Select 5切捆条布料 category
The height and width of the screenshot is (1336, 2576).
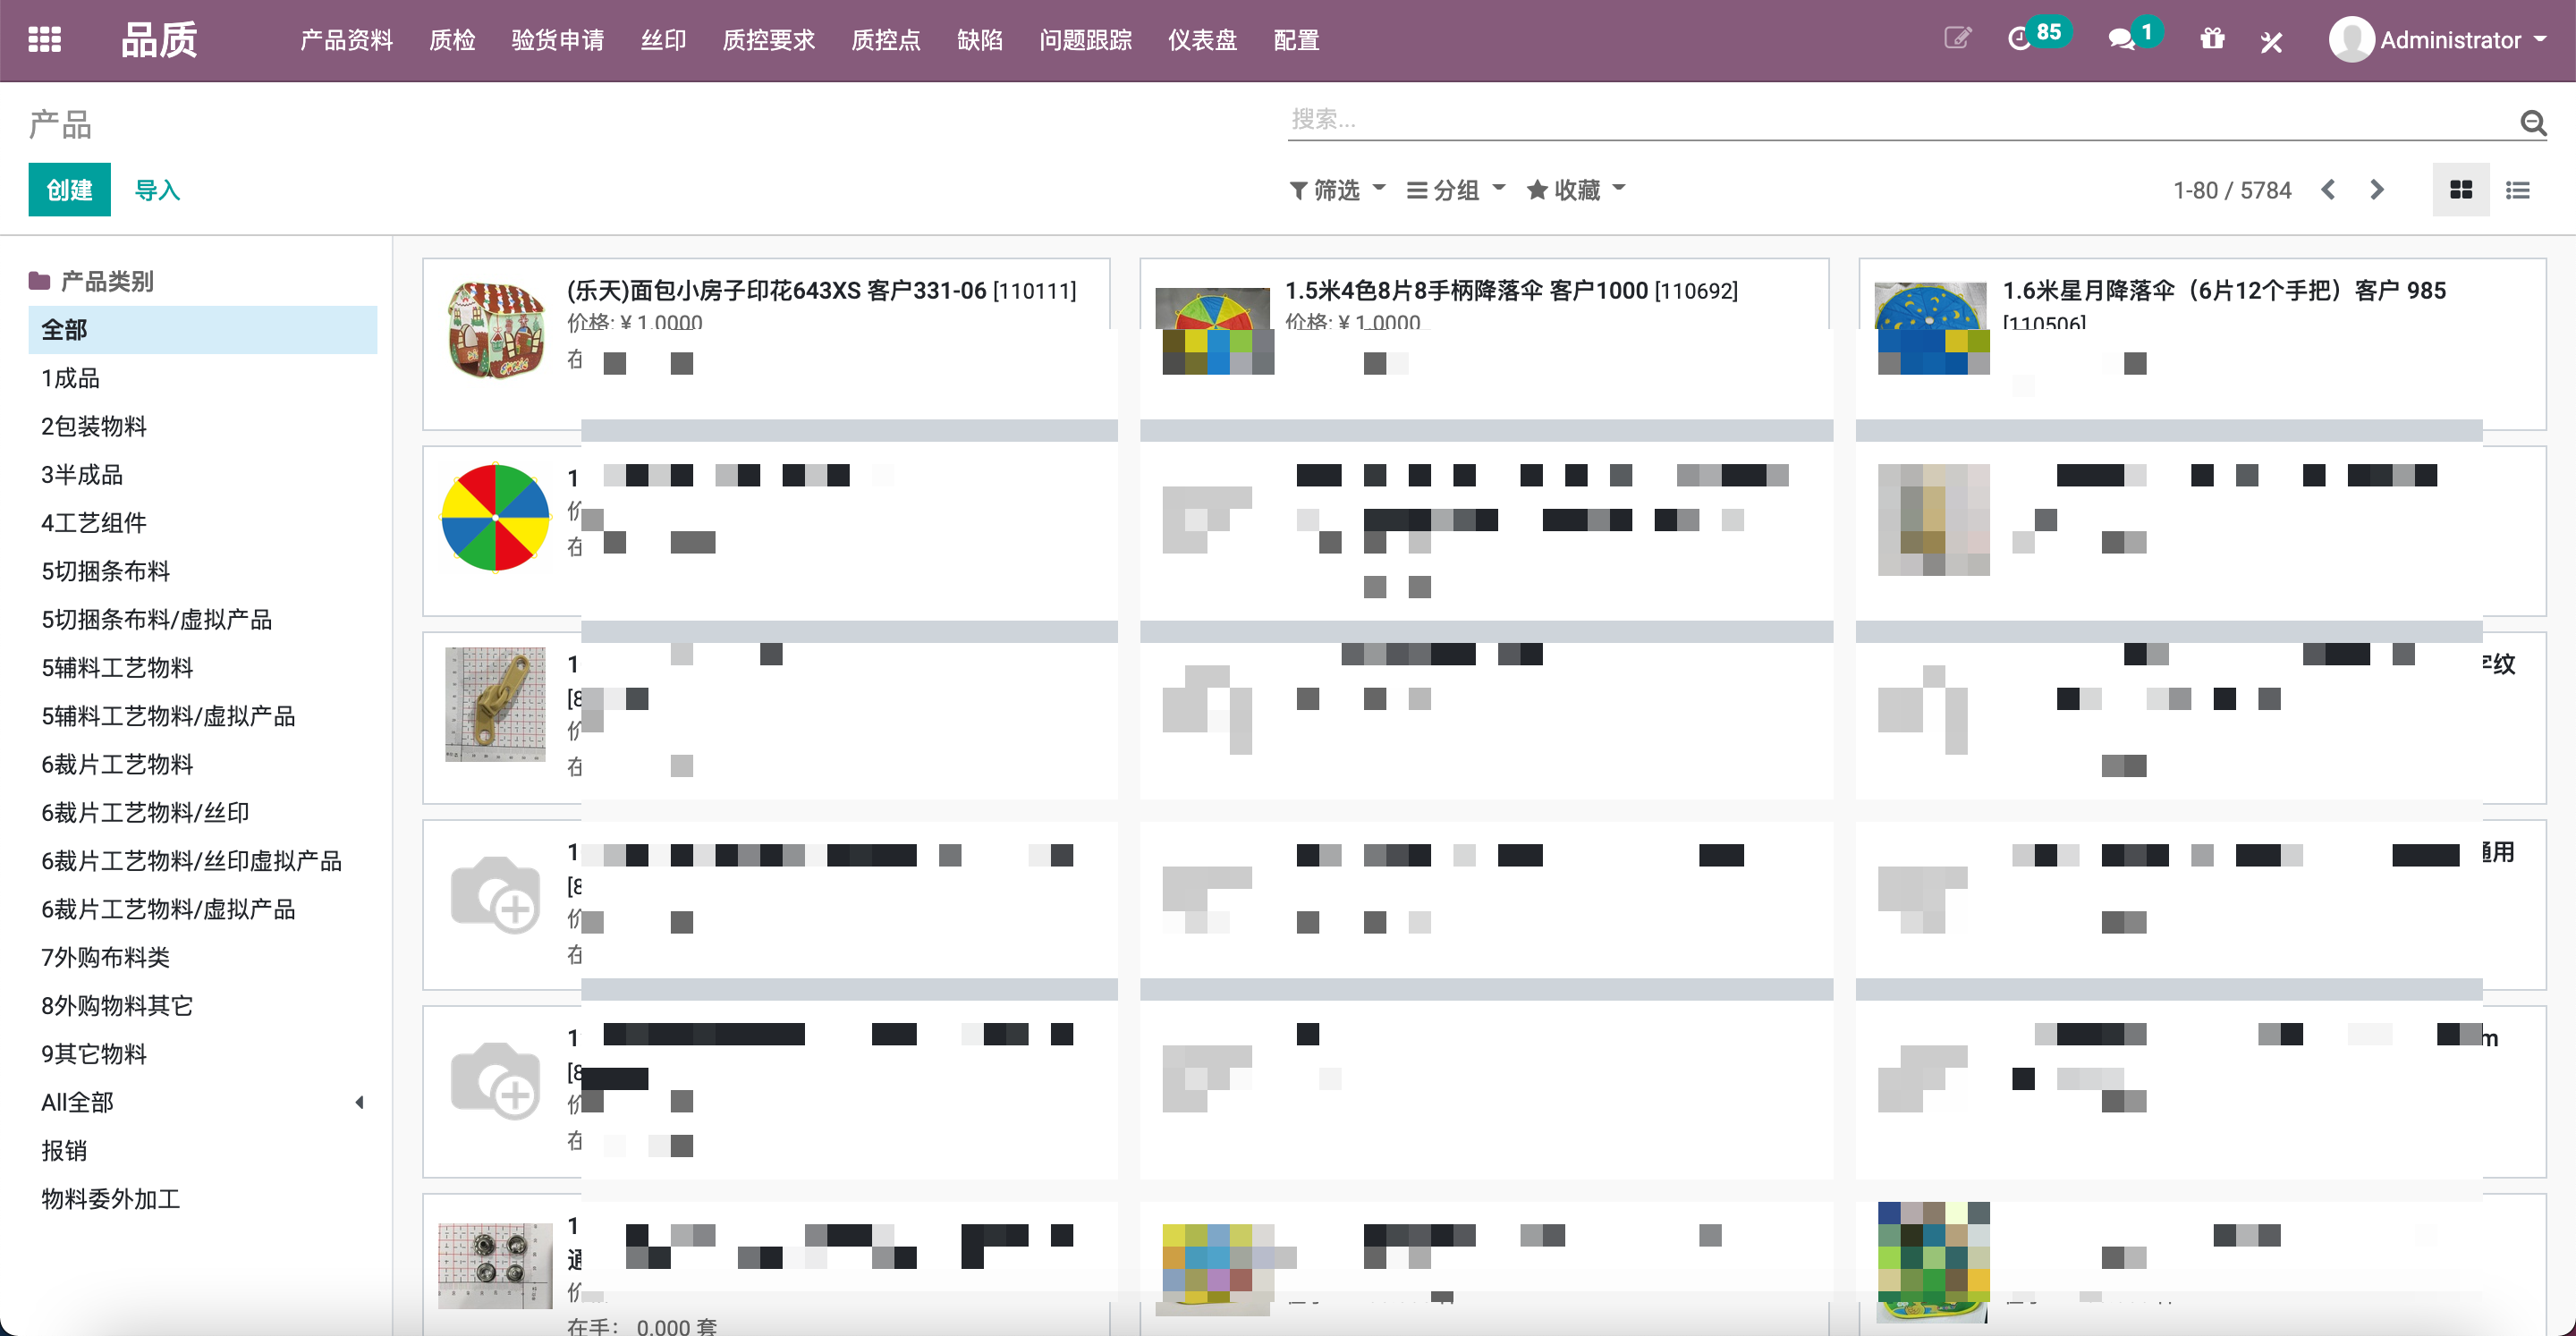pyautogui.click(x=203, y=571)
